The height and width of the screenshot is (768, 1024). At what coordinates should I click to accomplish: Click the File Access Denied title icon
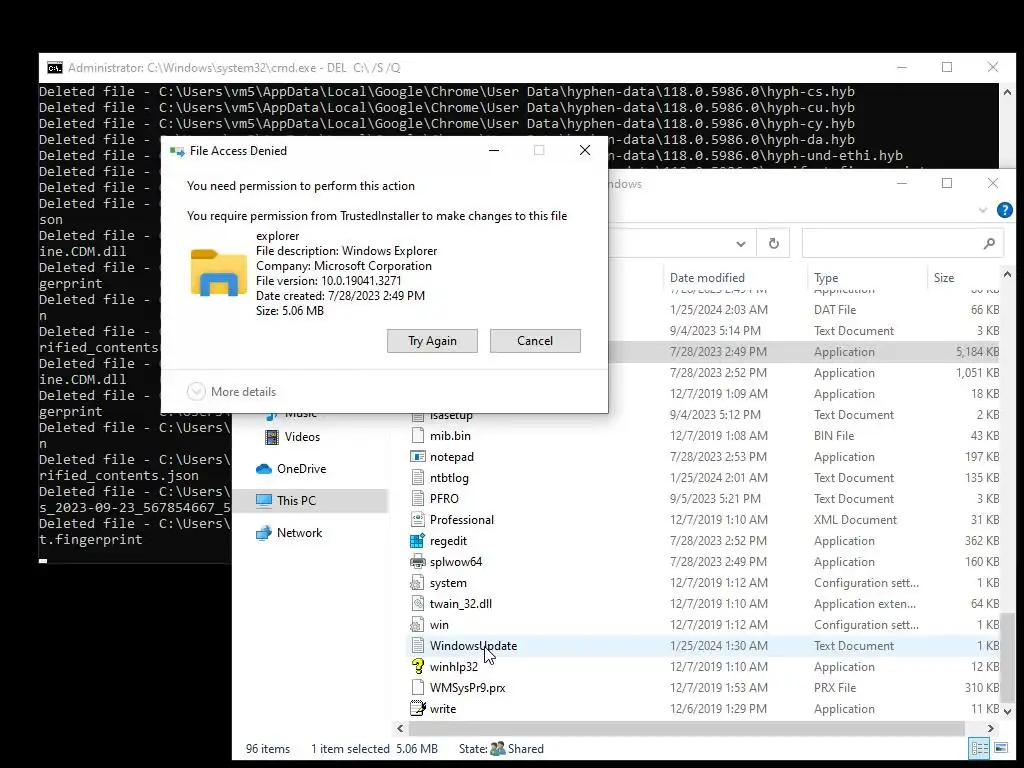[177, 151]
